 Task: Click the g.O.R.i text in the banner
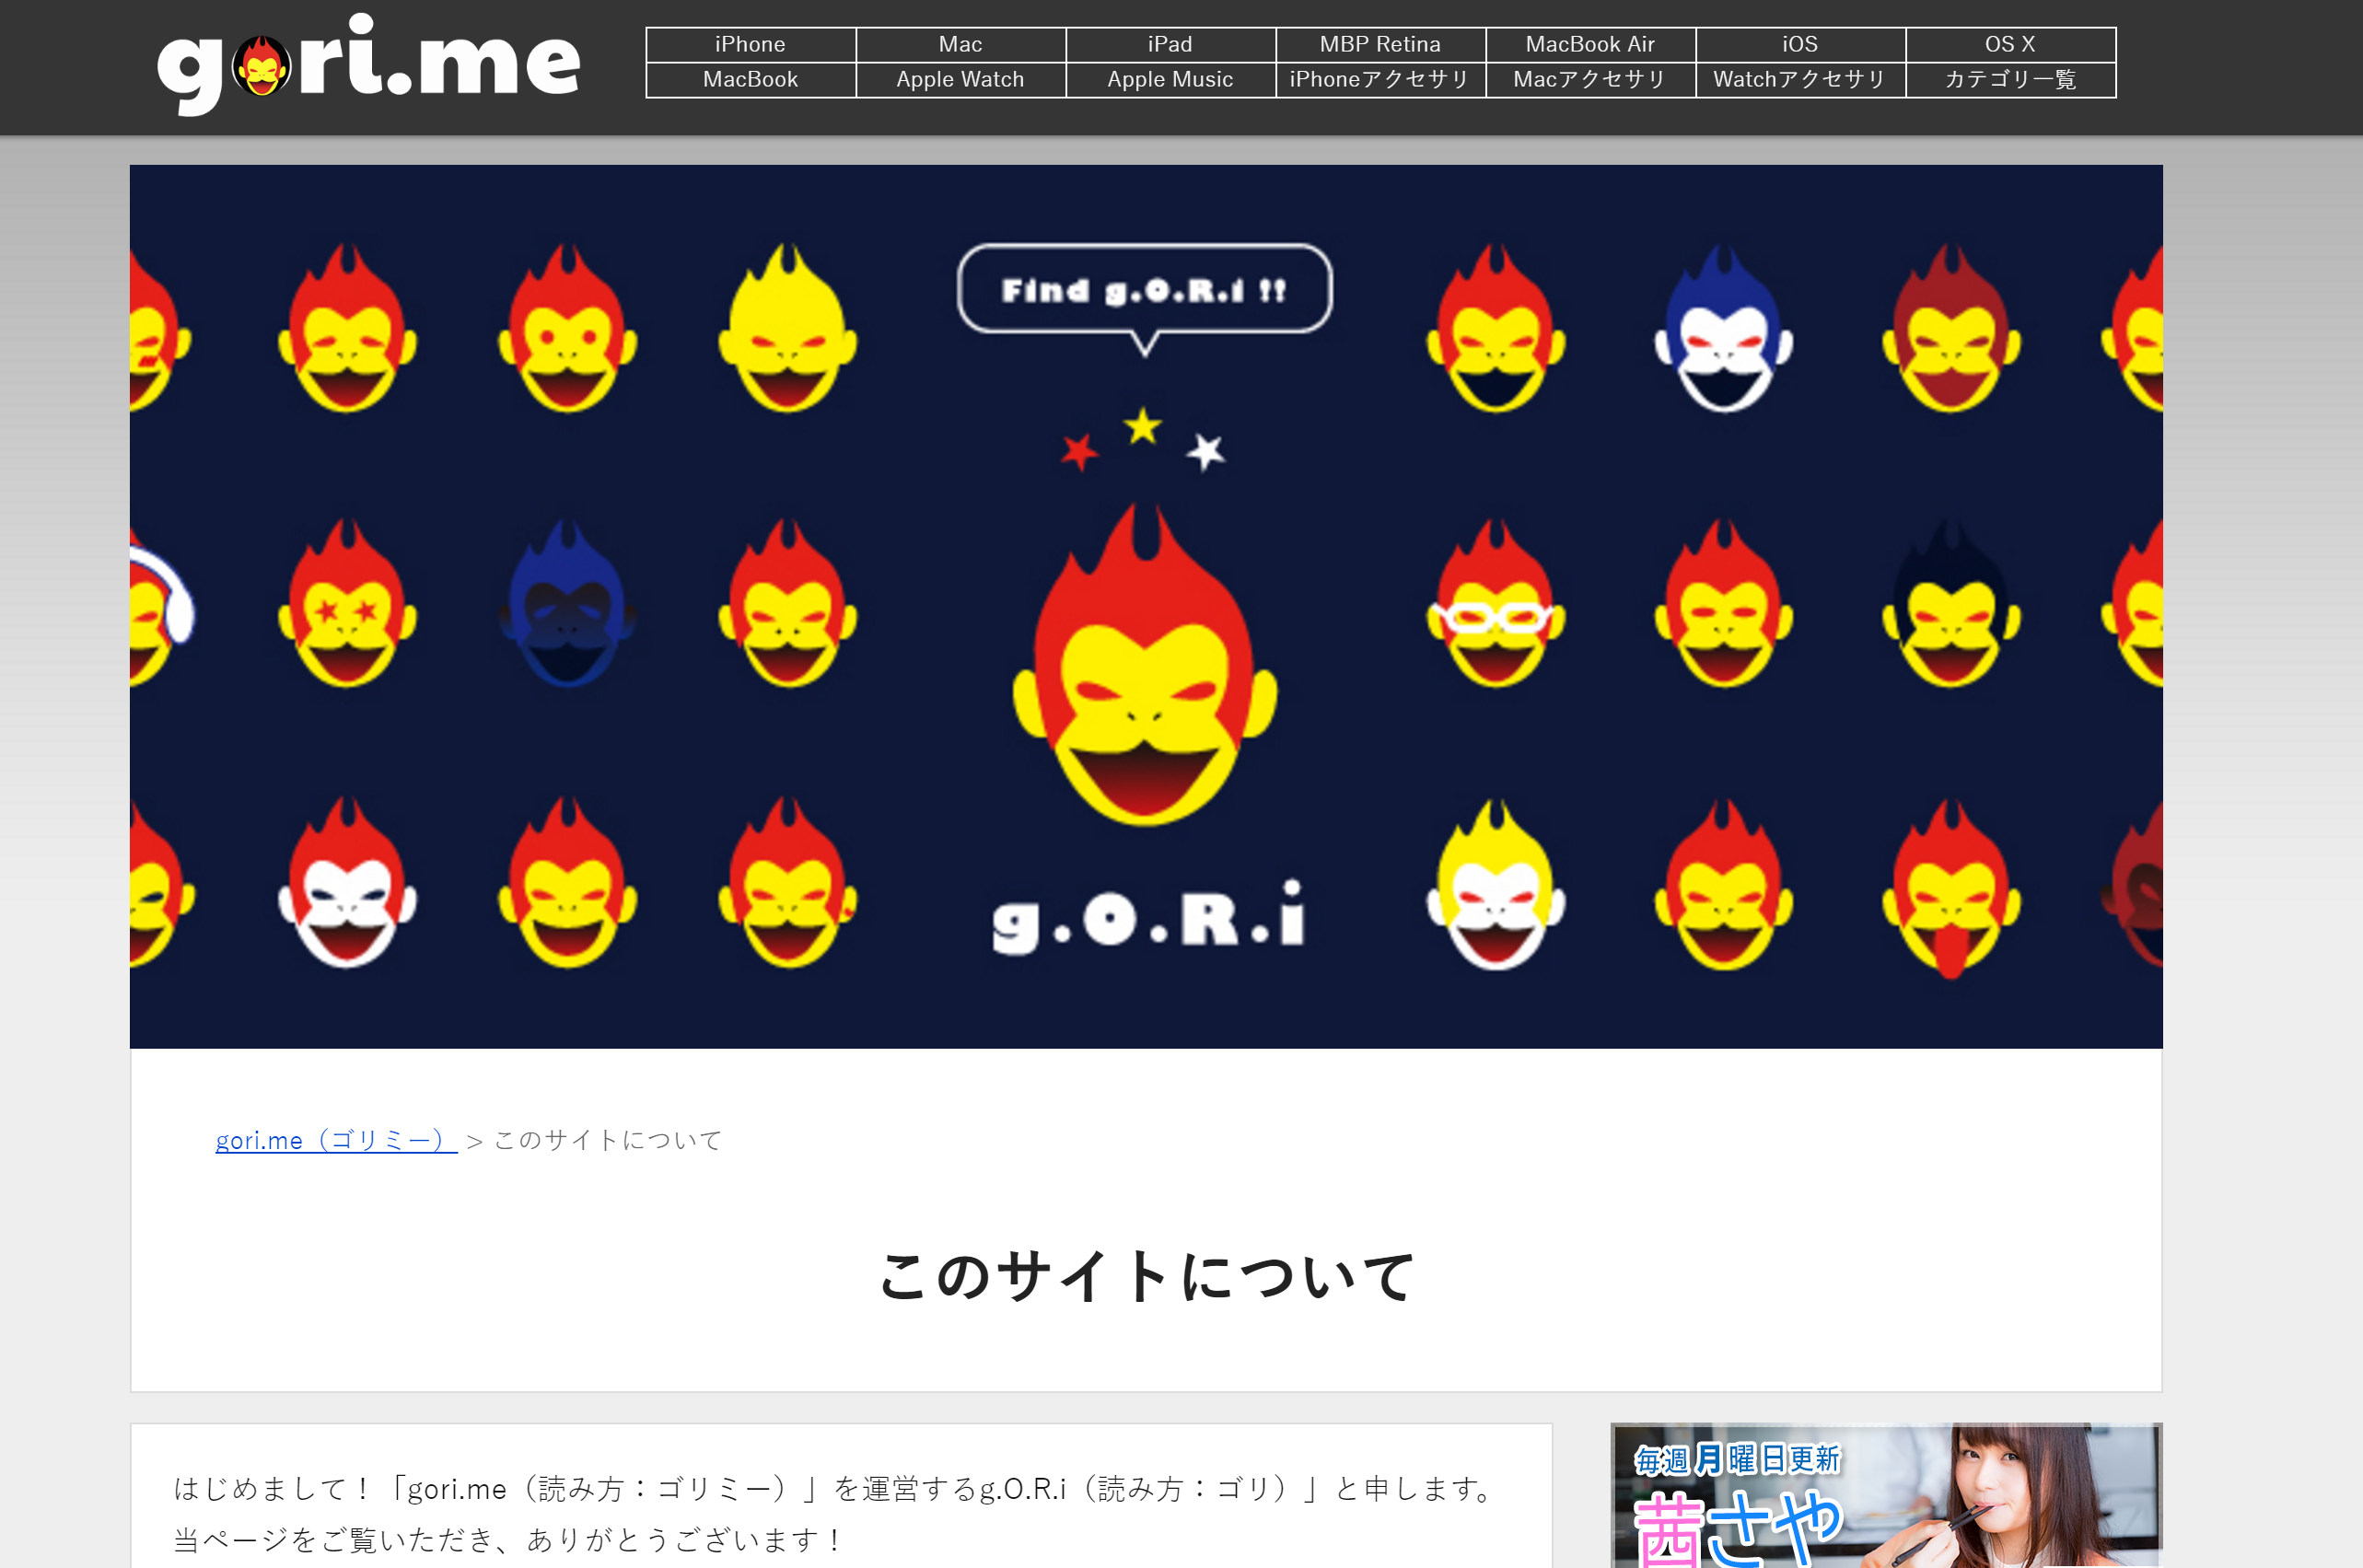coord(1148,917)
